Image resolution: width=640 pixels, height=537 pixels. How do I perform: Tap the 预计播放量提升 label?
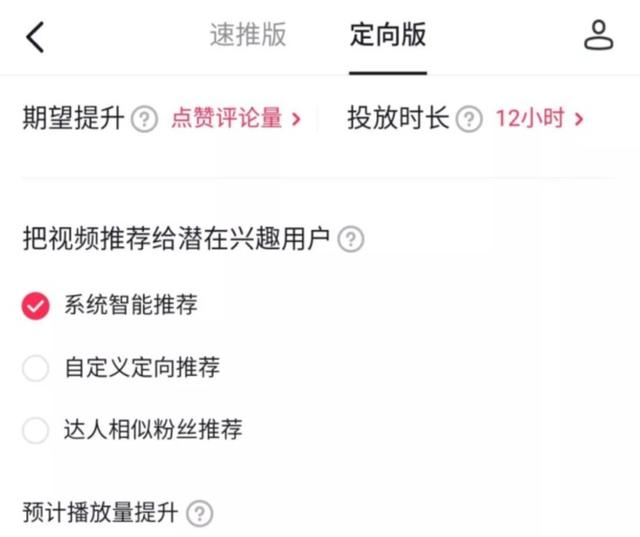99,514
